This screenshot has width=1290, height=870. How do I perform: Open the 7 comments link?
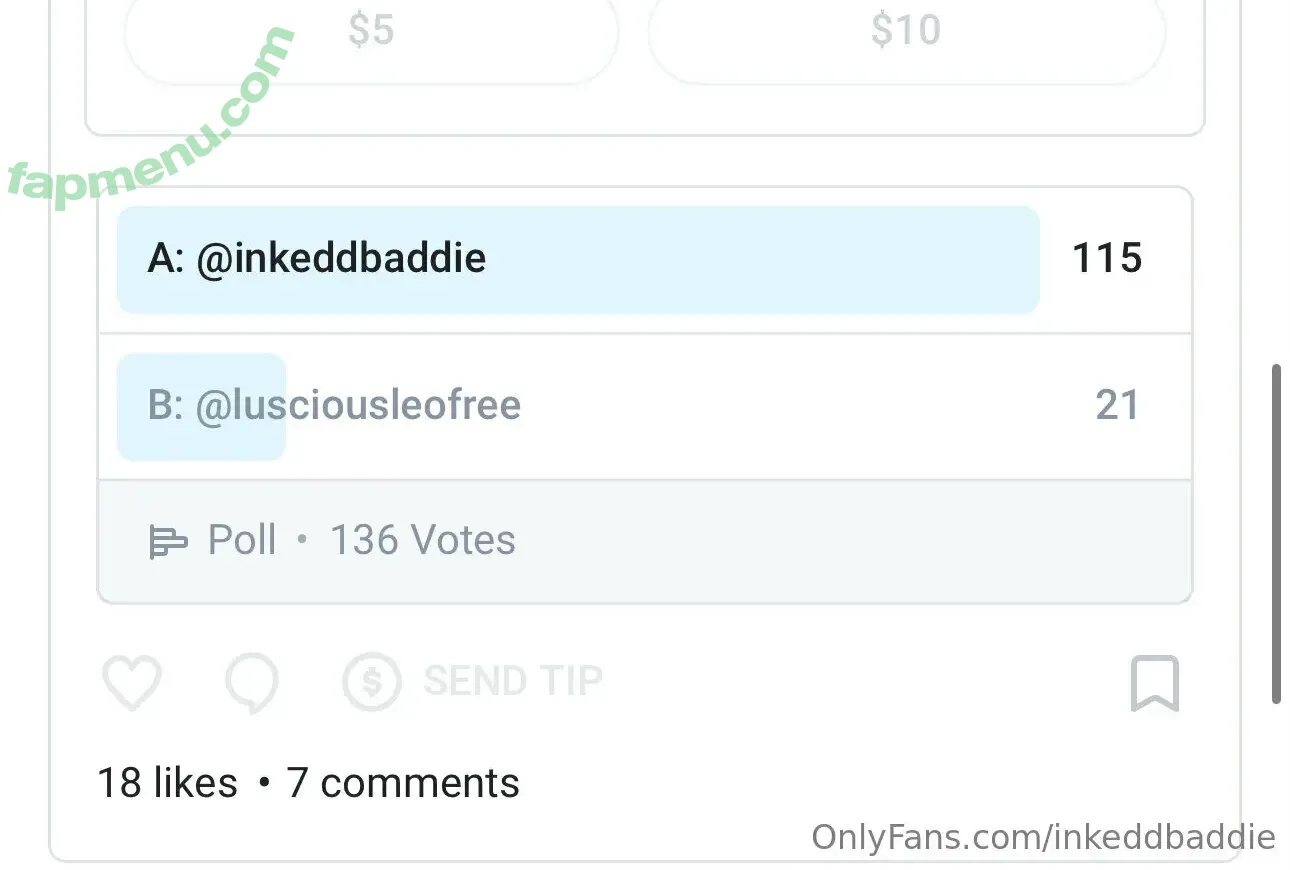(x=403, y=783)
